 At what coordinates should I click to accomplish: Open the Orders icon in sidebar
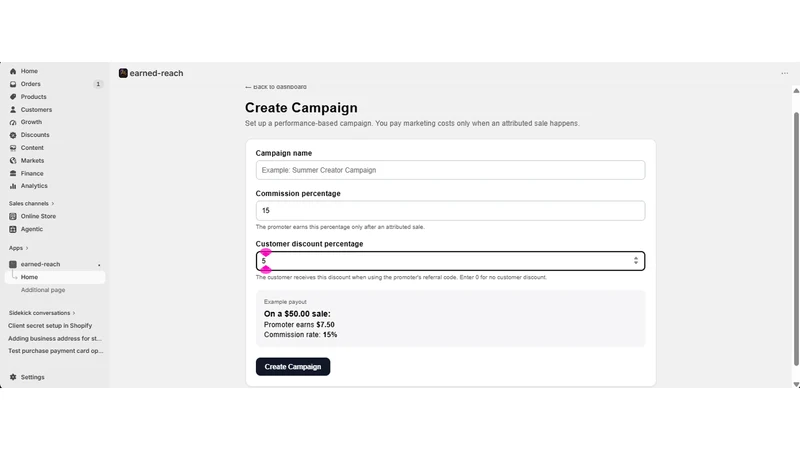(13, 84)
